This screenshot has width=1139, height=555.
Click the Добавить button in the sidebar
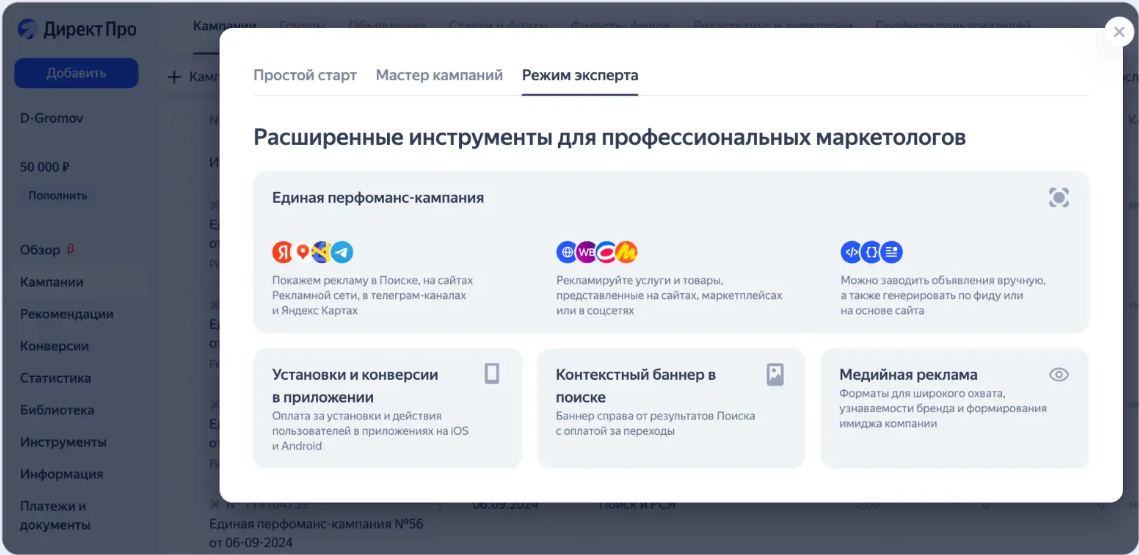[x=76, y=73]
